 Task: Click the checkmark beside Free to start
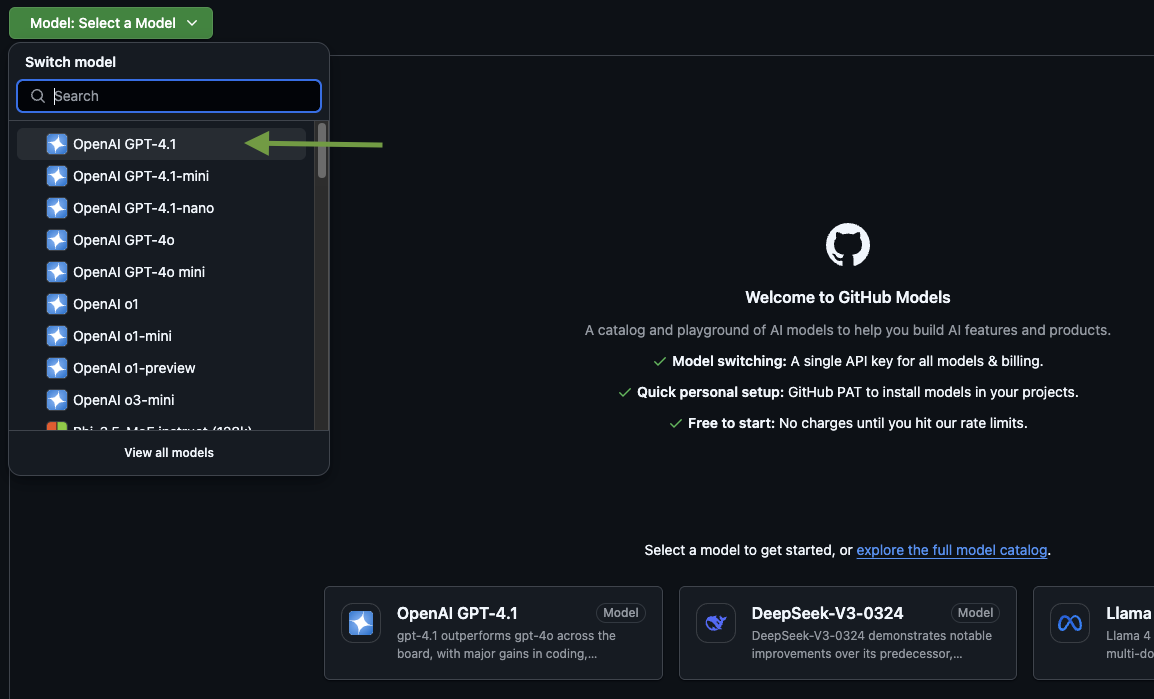(x=676, y=423)
